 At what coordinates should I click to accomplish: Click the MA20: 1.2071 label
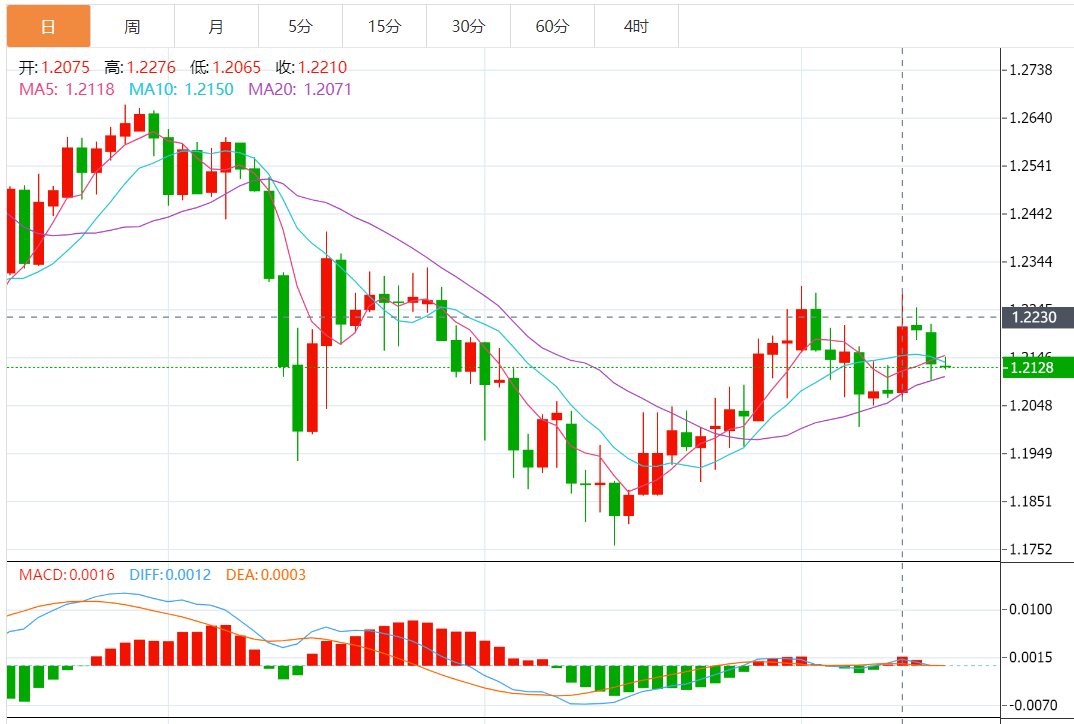coord(300,89)
